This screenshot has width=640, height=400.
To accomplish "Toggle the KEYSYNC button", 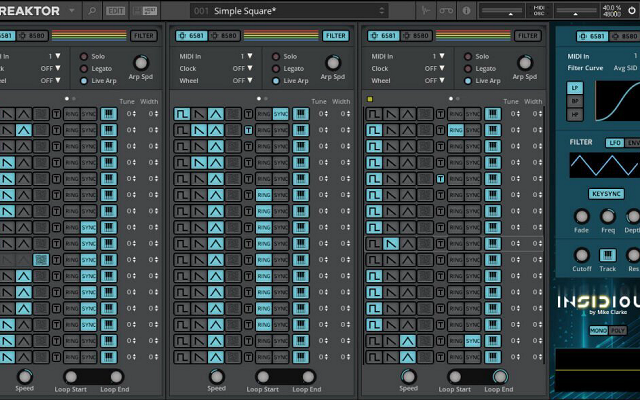I will pos(606,194).
